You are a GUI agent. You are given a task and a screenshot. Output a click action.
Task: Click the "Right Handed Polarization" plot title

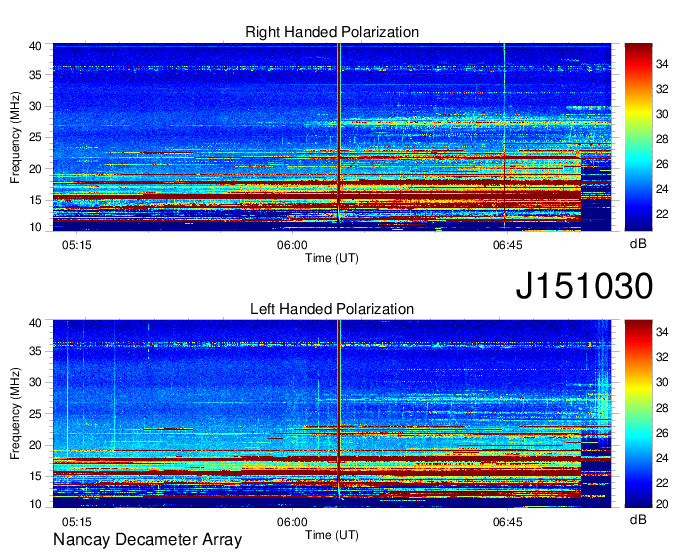332,32
